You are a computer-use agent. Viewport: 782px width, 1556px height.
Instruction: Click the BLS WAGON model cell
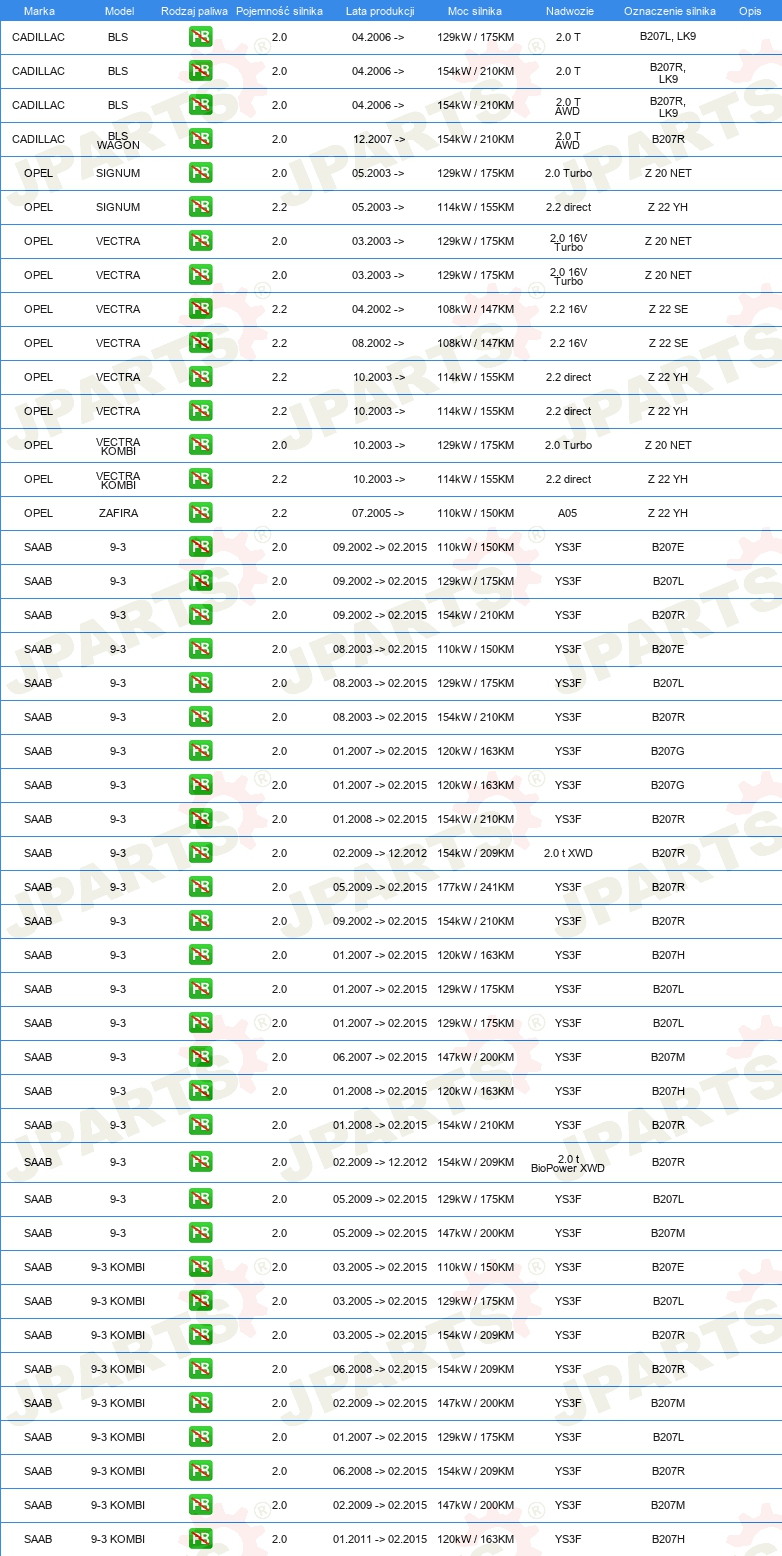pyautogui.click(x=118, y=139)
